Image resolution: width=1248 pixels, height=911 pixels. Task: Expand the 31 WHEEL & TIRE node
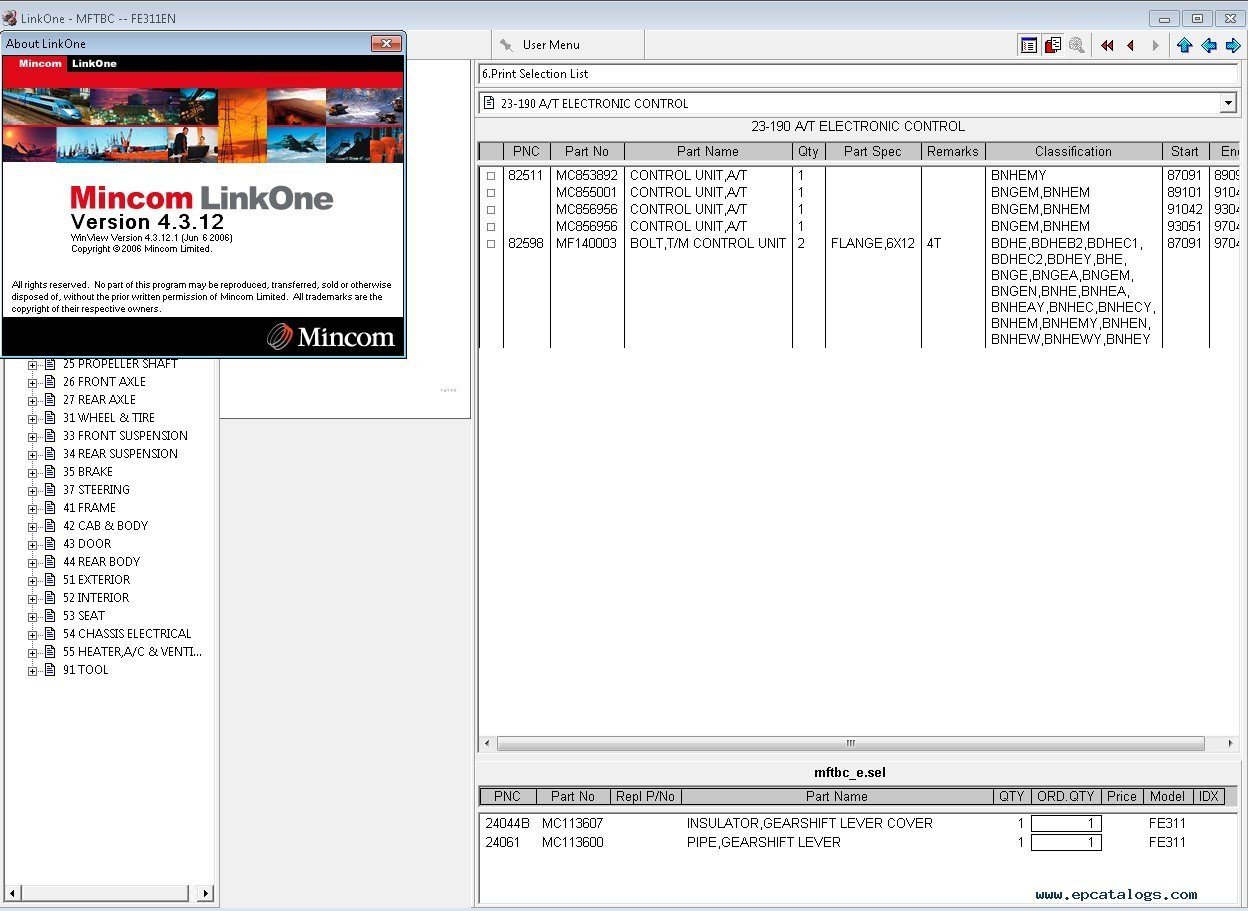click(32, 418)
